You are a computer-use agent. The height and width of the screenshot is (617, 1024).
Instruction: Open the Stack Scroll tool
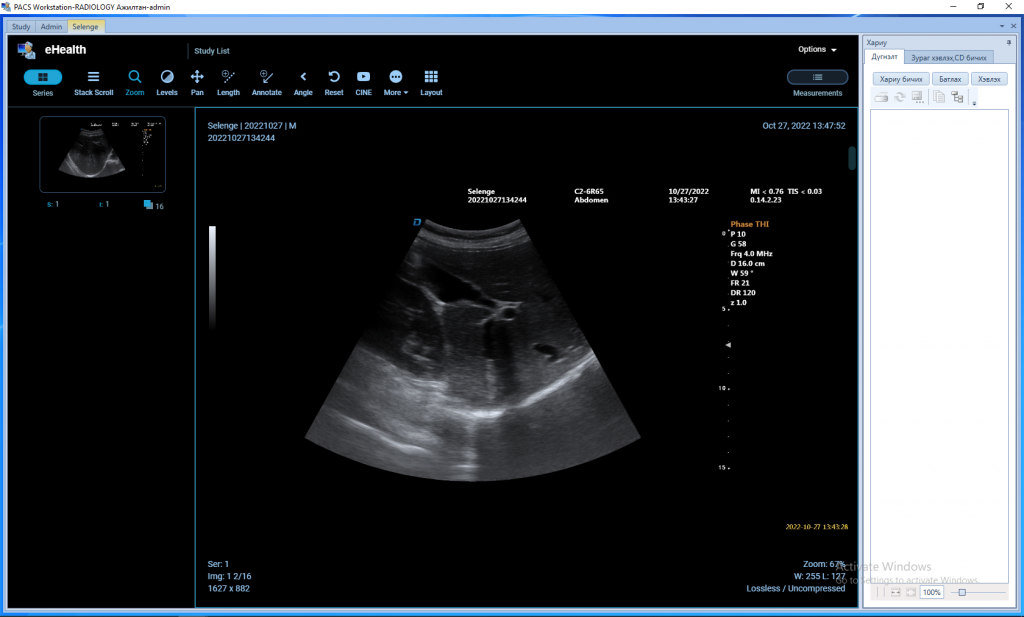(93, 83)
